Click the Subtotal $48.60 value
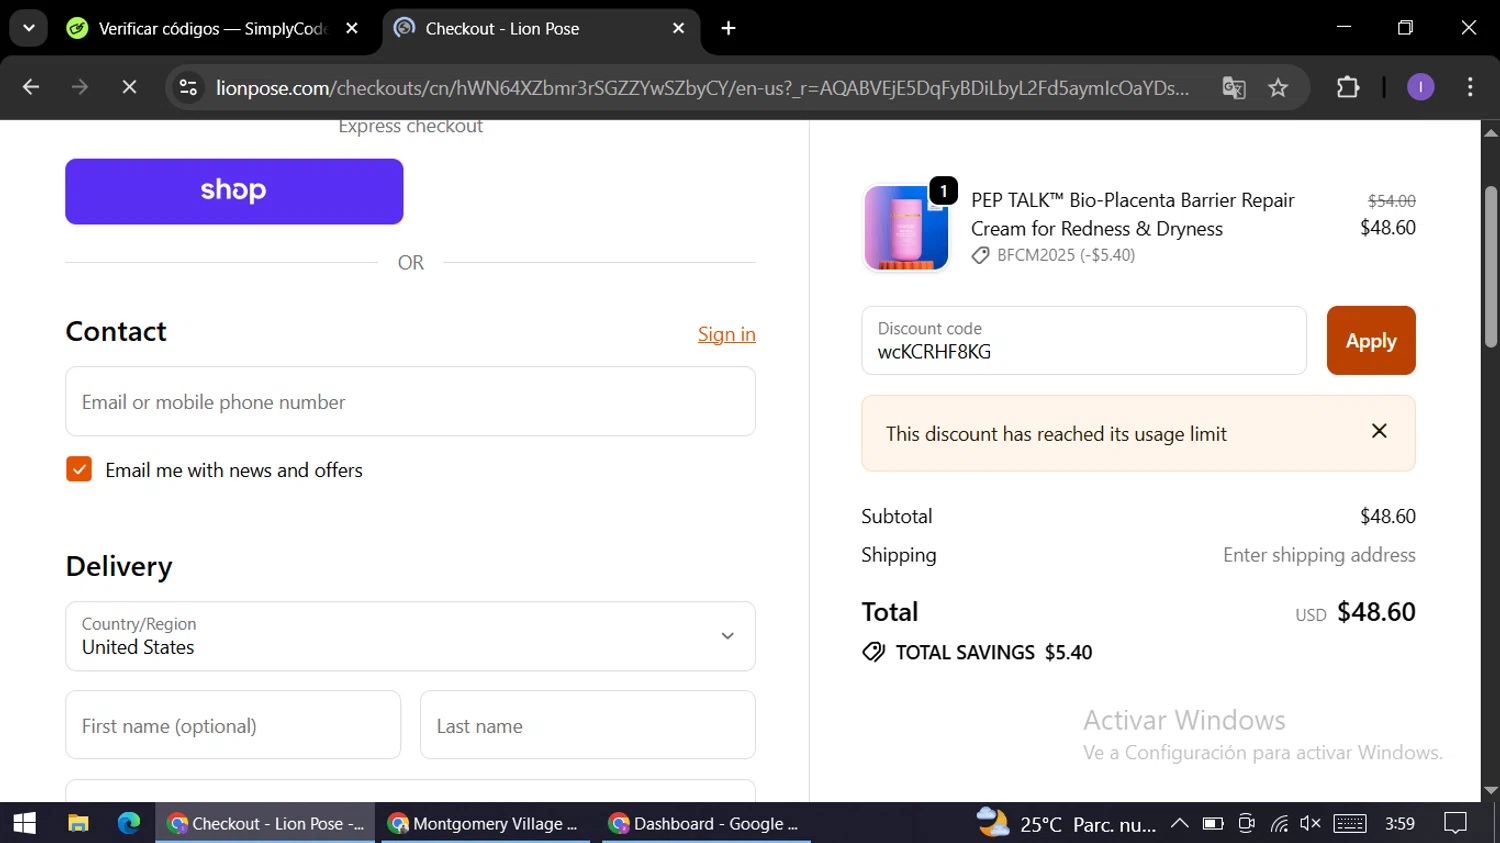 point(1388,516)
